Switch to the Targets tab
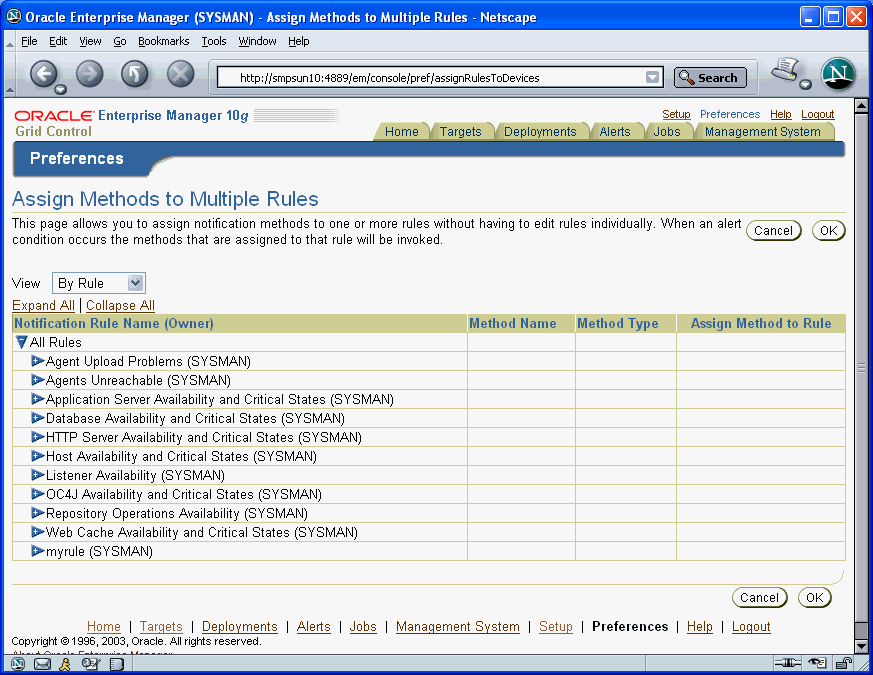The image size is (873, 675). (x=462, y=131)
